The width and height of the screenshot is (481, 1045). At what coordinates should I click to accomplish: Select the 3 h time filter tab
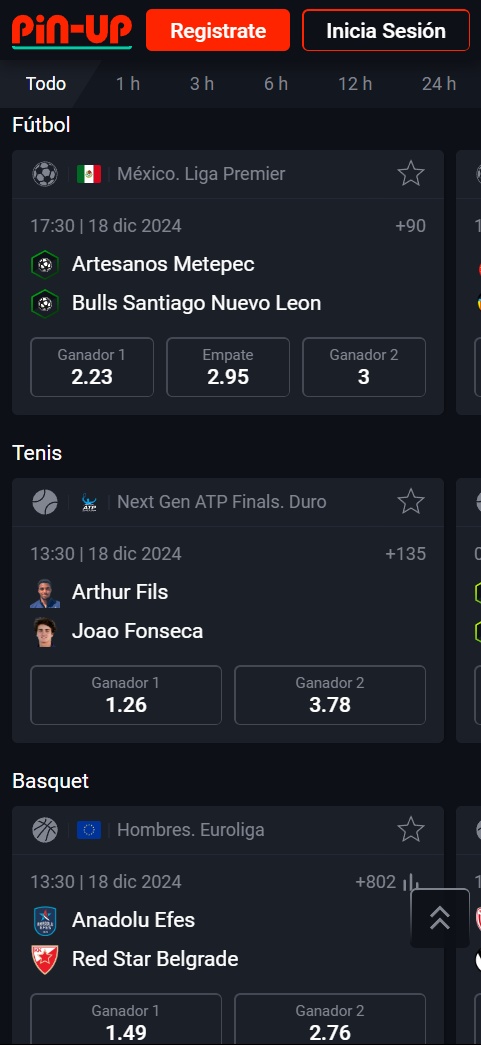(202, 84)
